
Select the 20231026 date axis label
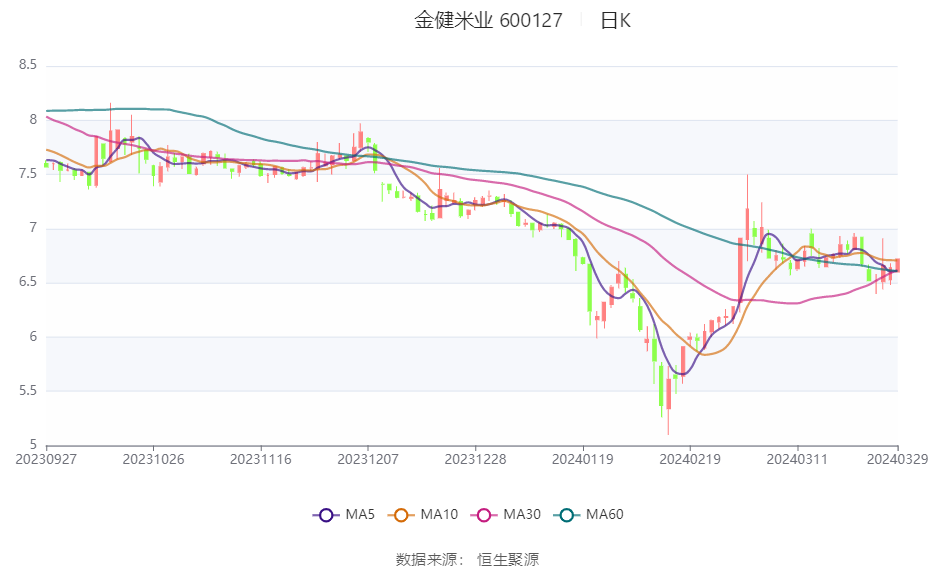[x=153, y=460]
